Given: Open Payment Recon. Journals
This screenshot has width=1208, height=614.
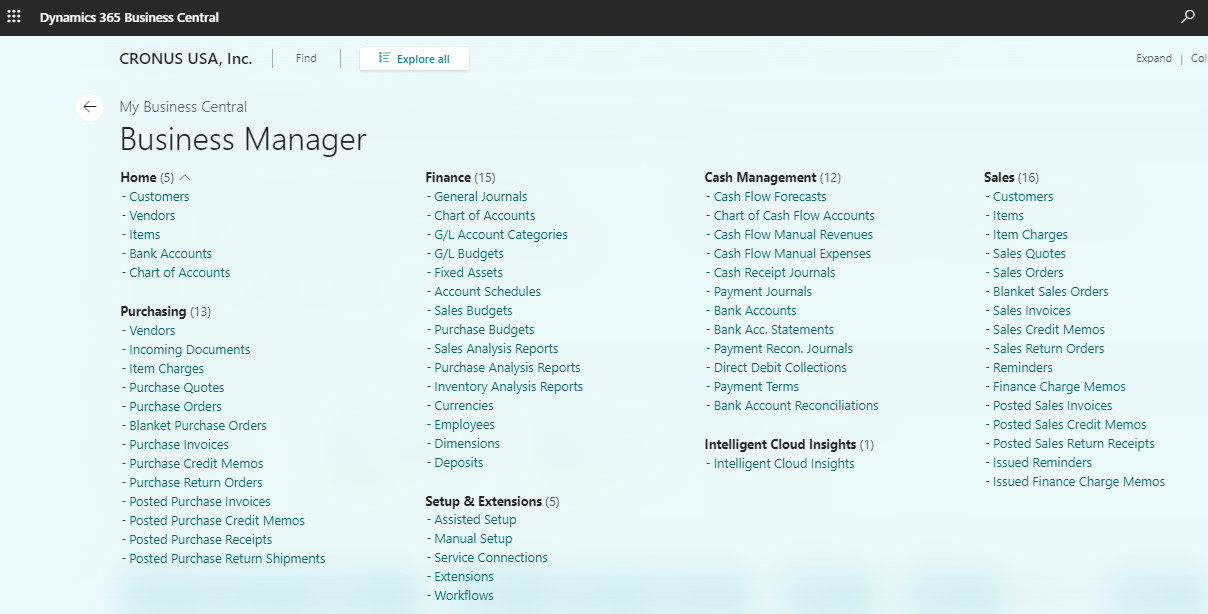Looking at the screenshot, I should coord(783,349).
